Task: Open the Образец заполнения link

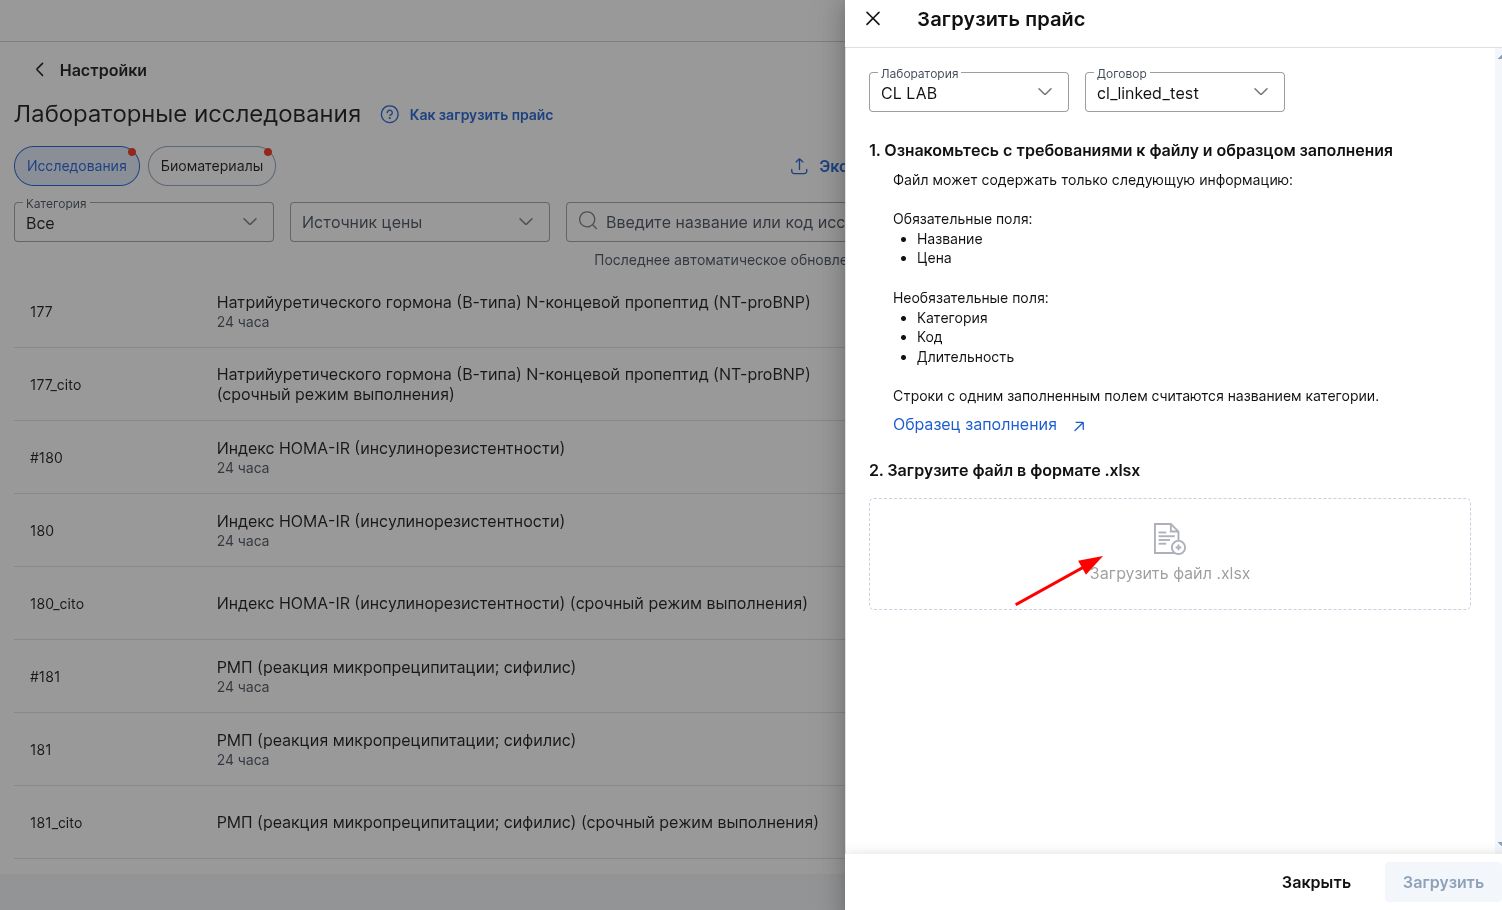Action: click(975, 425)
